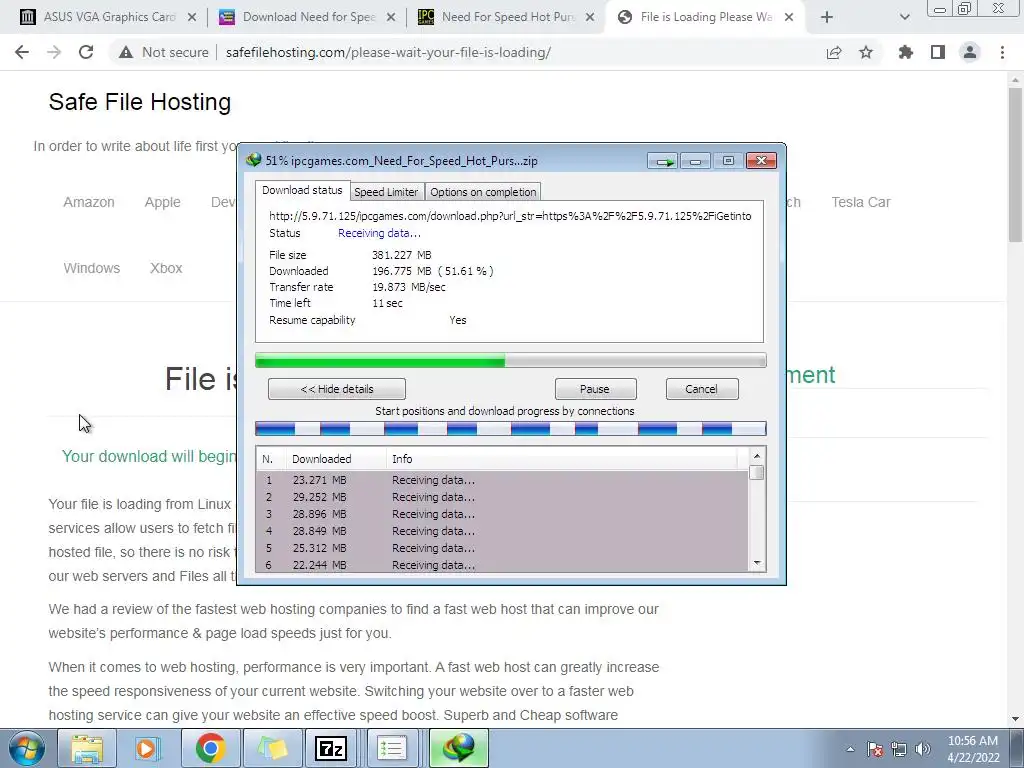The width and height of the screenshot is (1024, 768).
Task: Close the ASUS VGA Graphics Card tab
Action: click(192, 18)
